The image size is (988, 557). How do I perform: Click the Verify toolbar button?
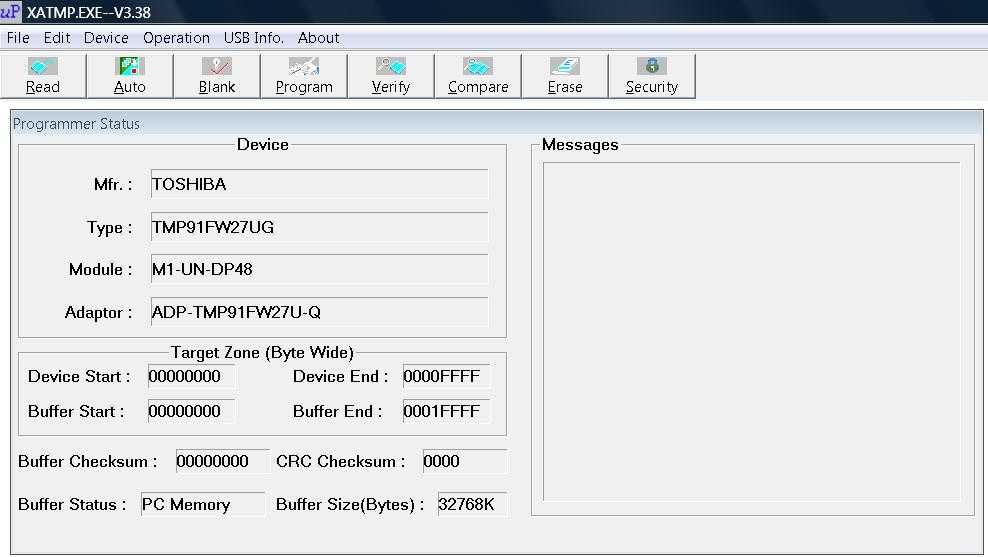click(391, 76)
